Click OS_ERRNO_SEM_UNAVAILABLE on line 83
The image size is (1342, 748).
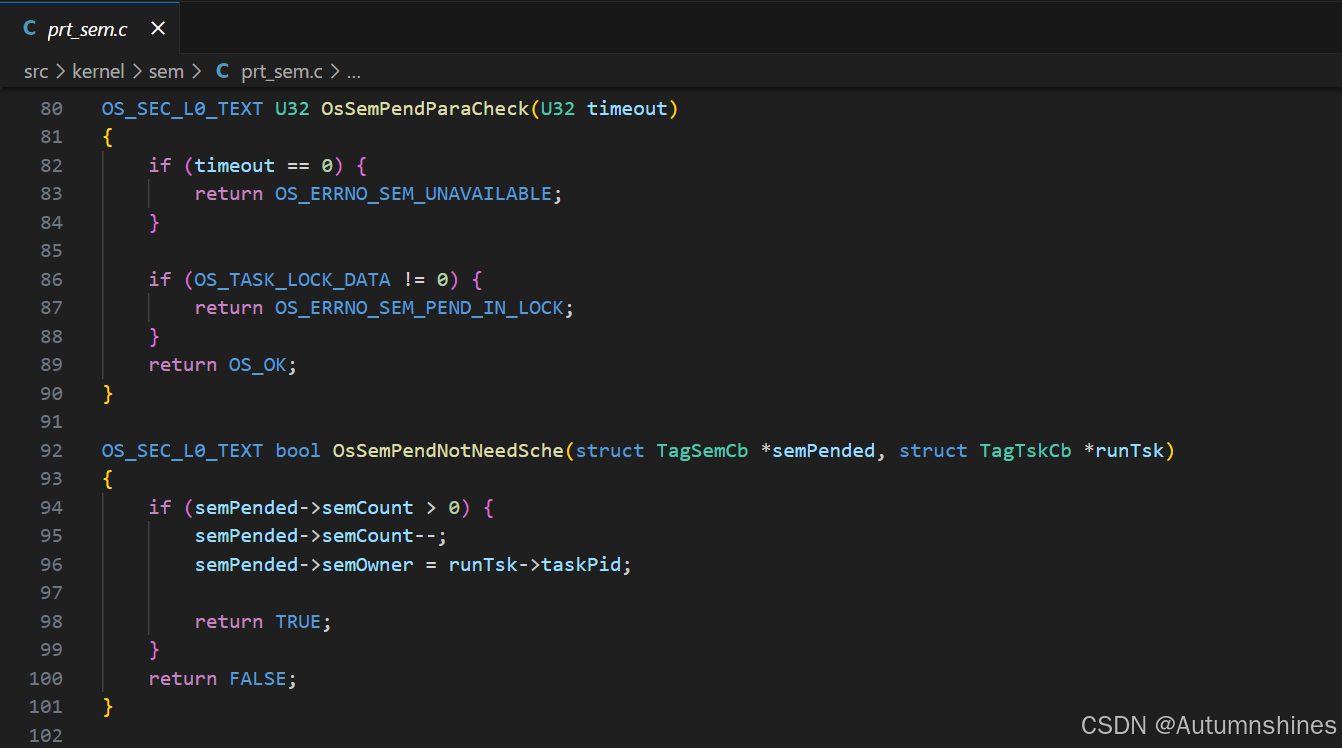[413, 193]
